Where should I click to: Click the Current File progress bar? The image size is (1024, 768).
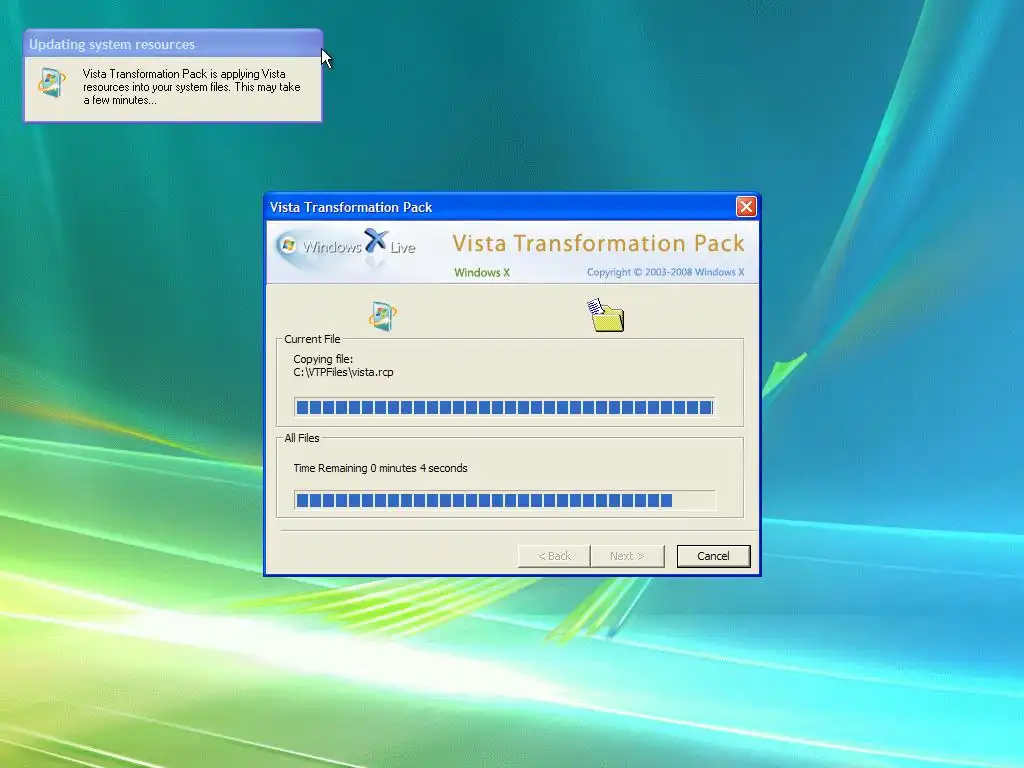click(504, 408)
